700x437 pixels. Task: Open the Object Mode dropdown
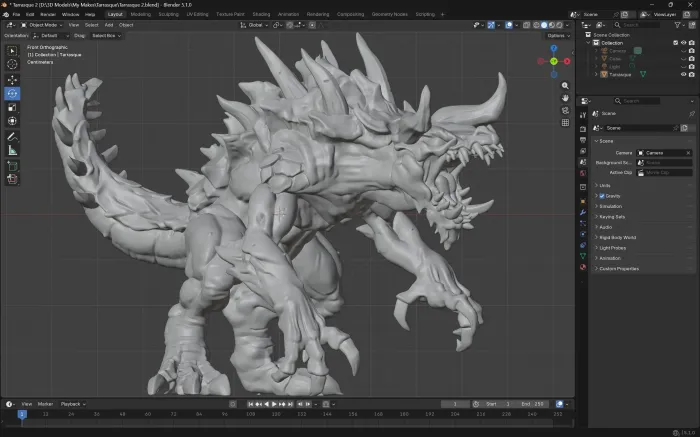(x=42, y=25)
